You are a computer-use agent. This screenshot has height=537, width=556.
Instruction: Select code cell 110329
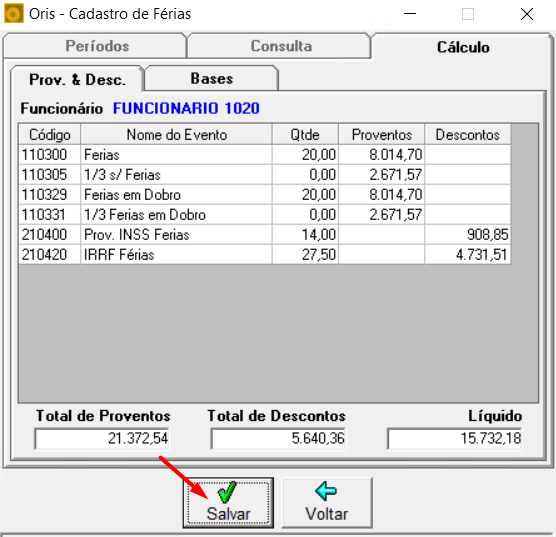pyautogui.click(x=50, y=194)
